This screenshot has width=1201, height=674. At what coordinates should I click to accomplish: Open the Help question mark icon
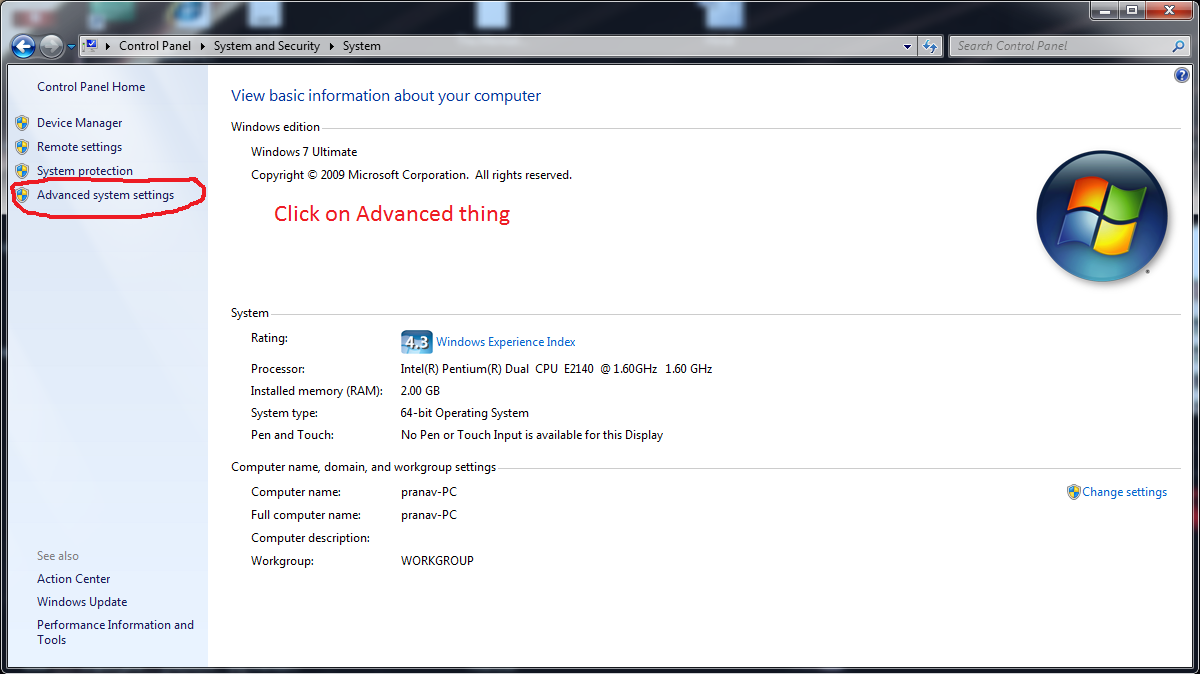tap(1182, 75)
